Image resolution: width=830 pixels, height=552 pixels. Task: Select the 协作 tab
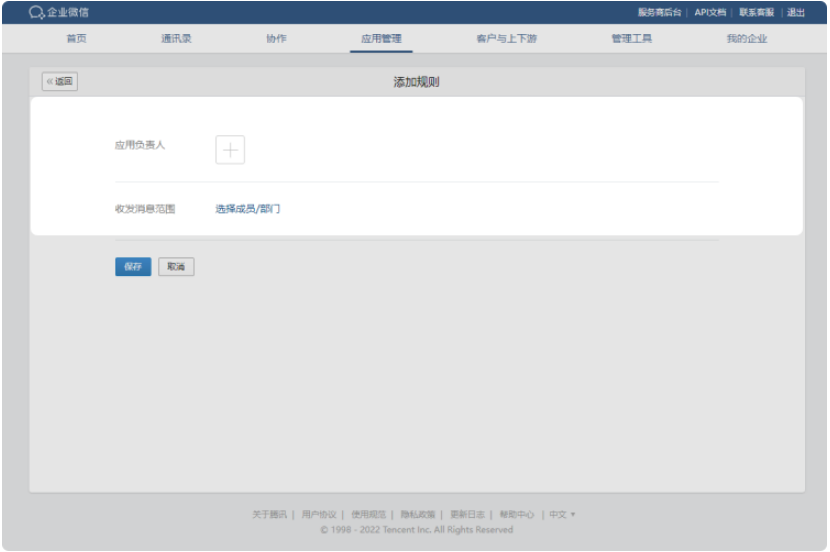click(276, 39)
